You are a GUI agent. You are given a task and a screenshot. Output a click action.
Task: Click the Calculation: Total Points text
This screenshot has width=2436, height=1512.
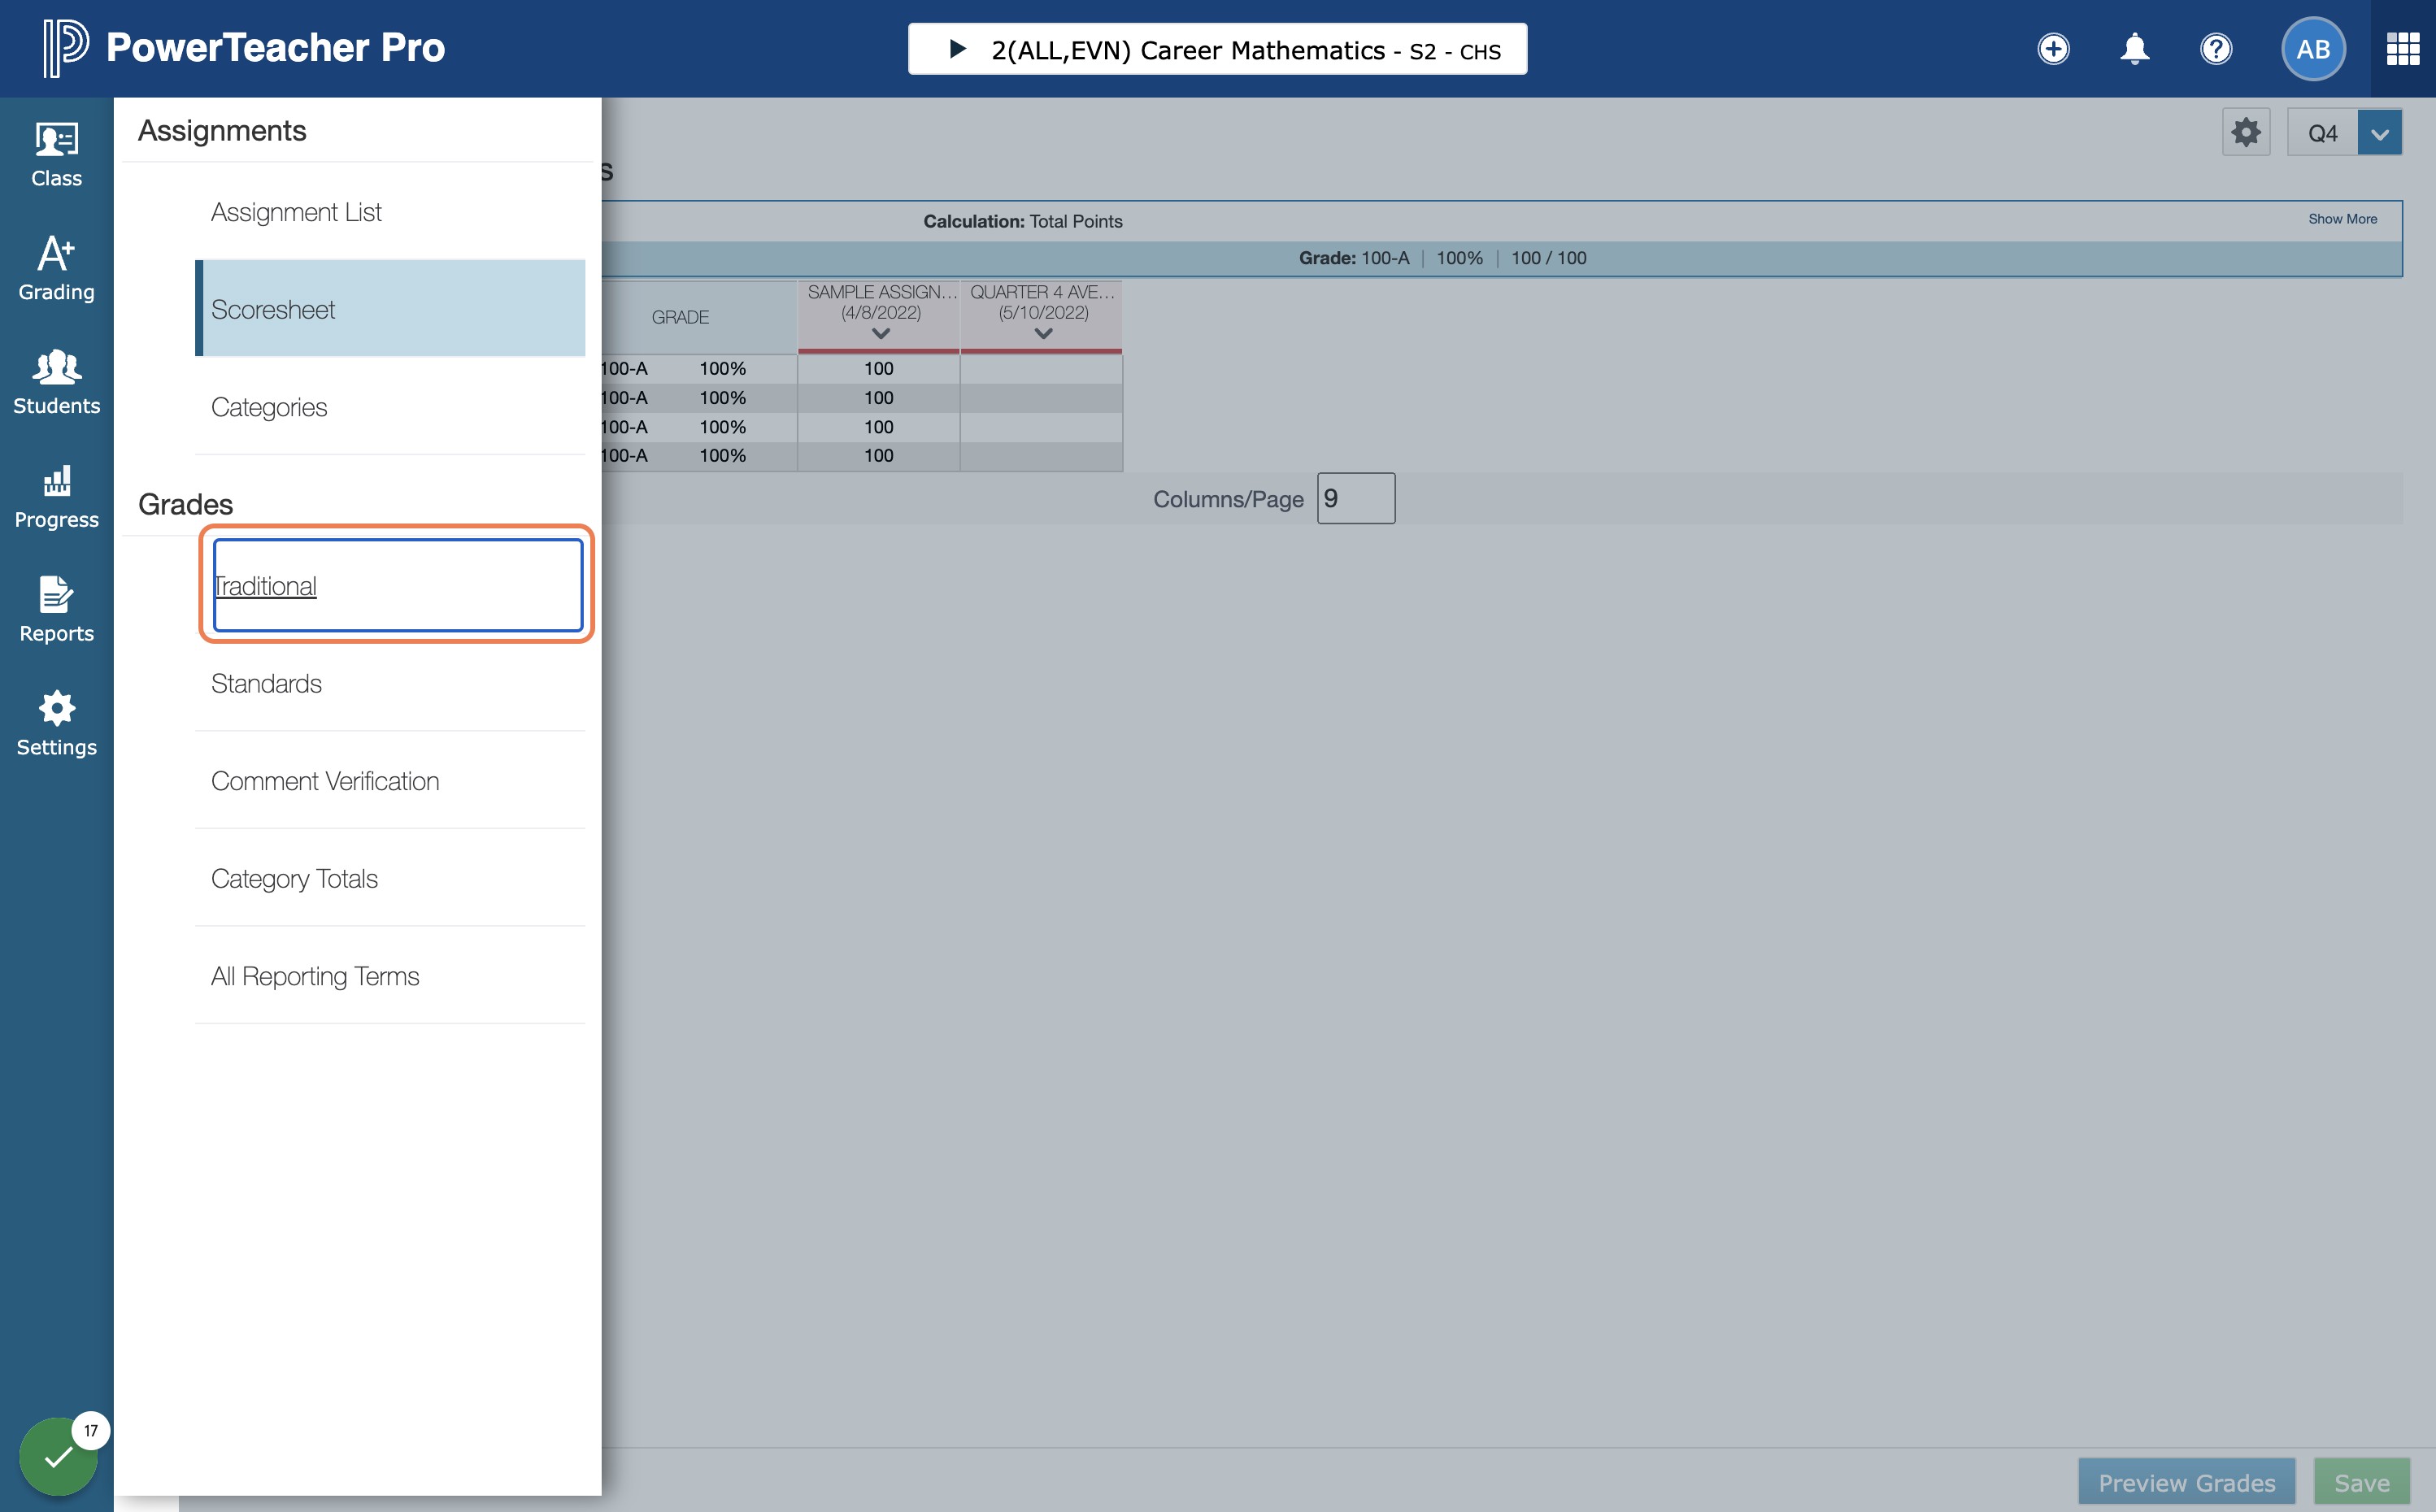(1022, 221)
